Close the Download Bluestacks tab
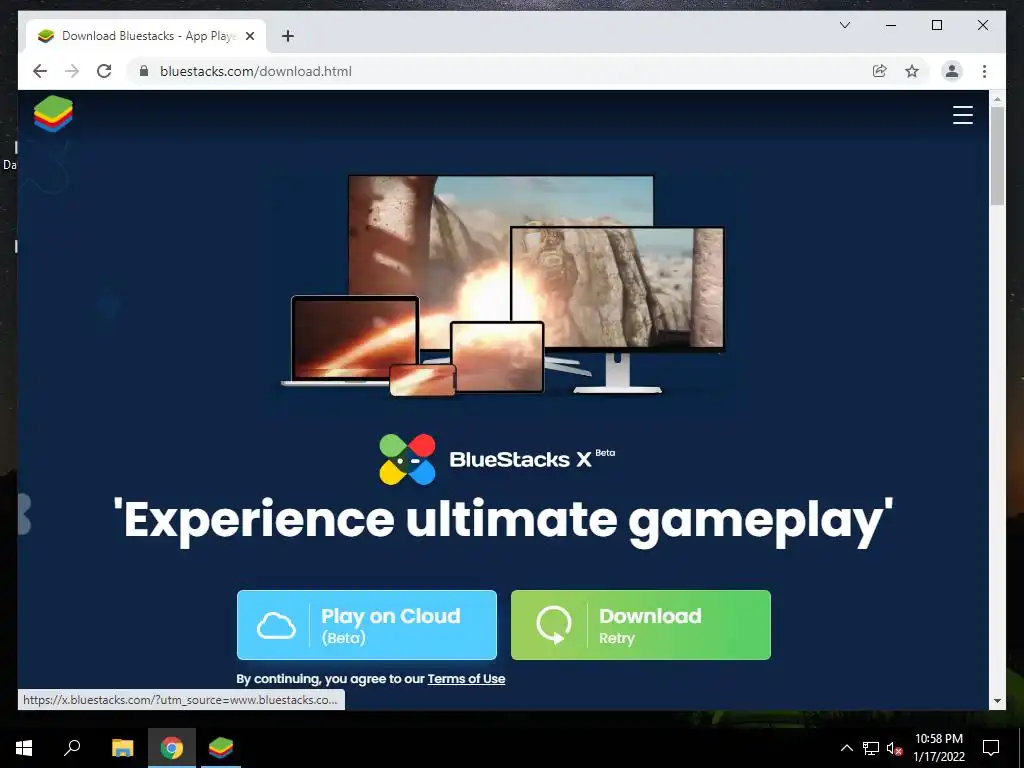1024x768 pixels. 249,36
